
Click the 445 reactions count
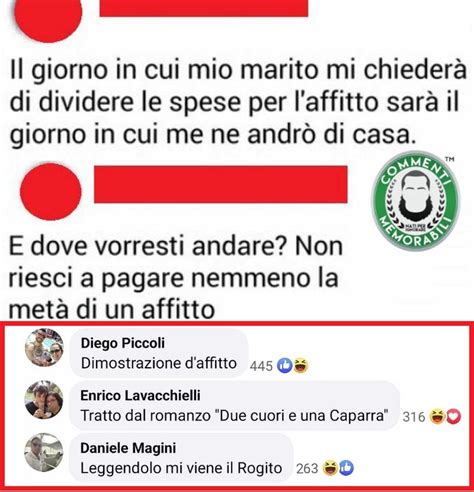(x=261, y=366)
